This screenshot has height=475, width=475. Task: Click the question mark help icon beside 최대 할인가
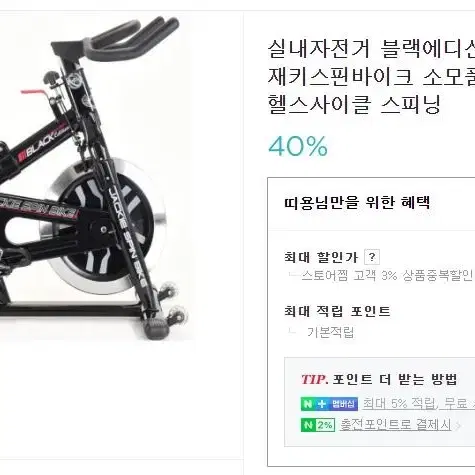[372, 257]
